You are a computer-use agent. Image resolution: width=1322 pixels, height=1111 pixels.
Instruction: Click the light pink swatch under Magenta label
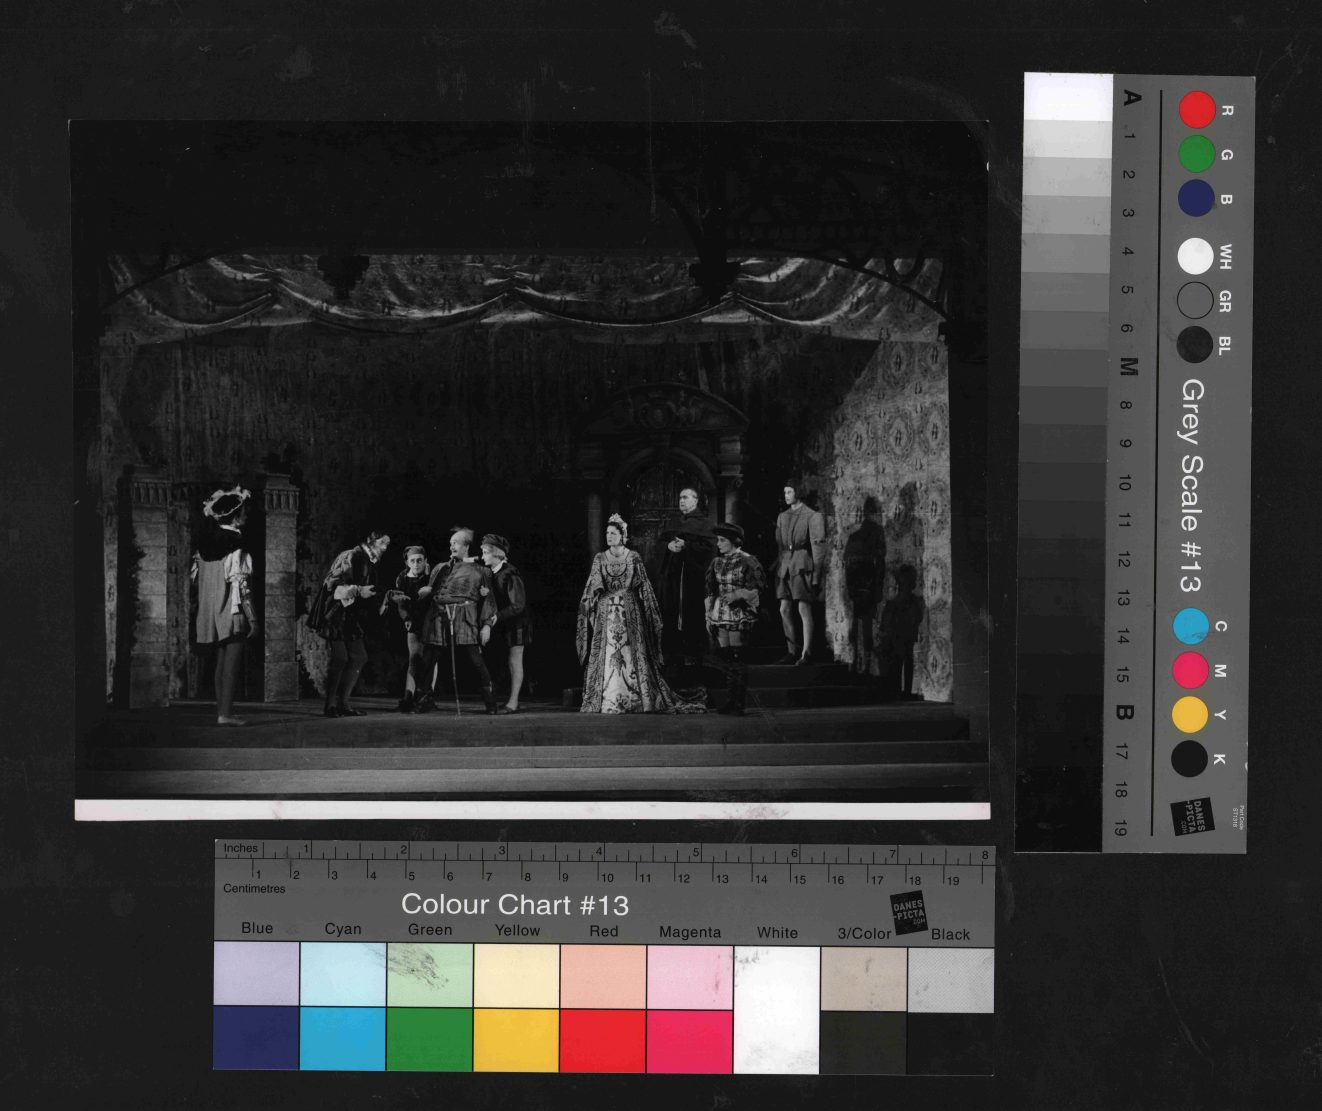tap(689, 976)
